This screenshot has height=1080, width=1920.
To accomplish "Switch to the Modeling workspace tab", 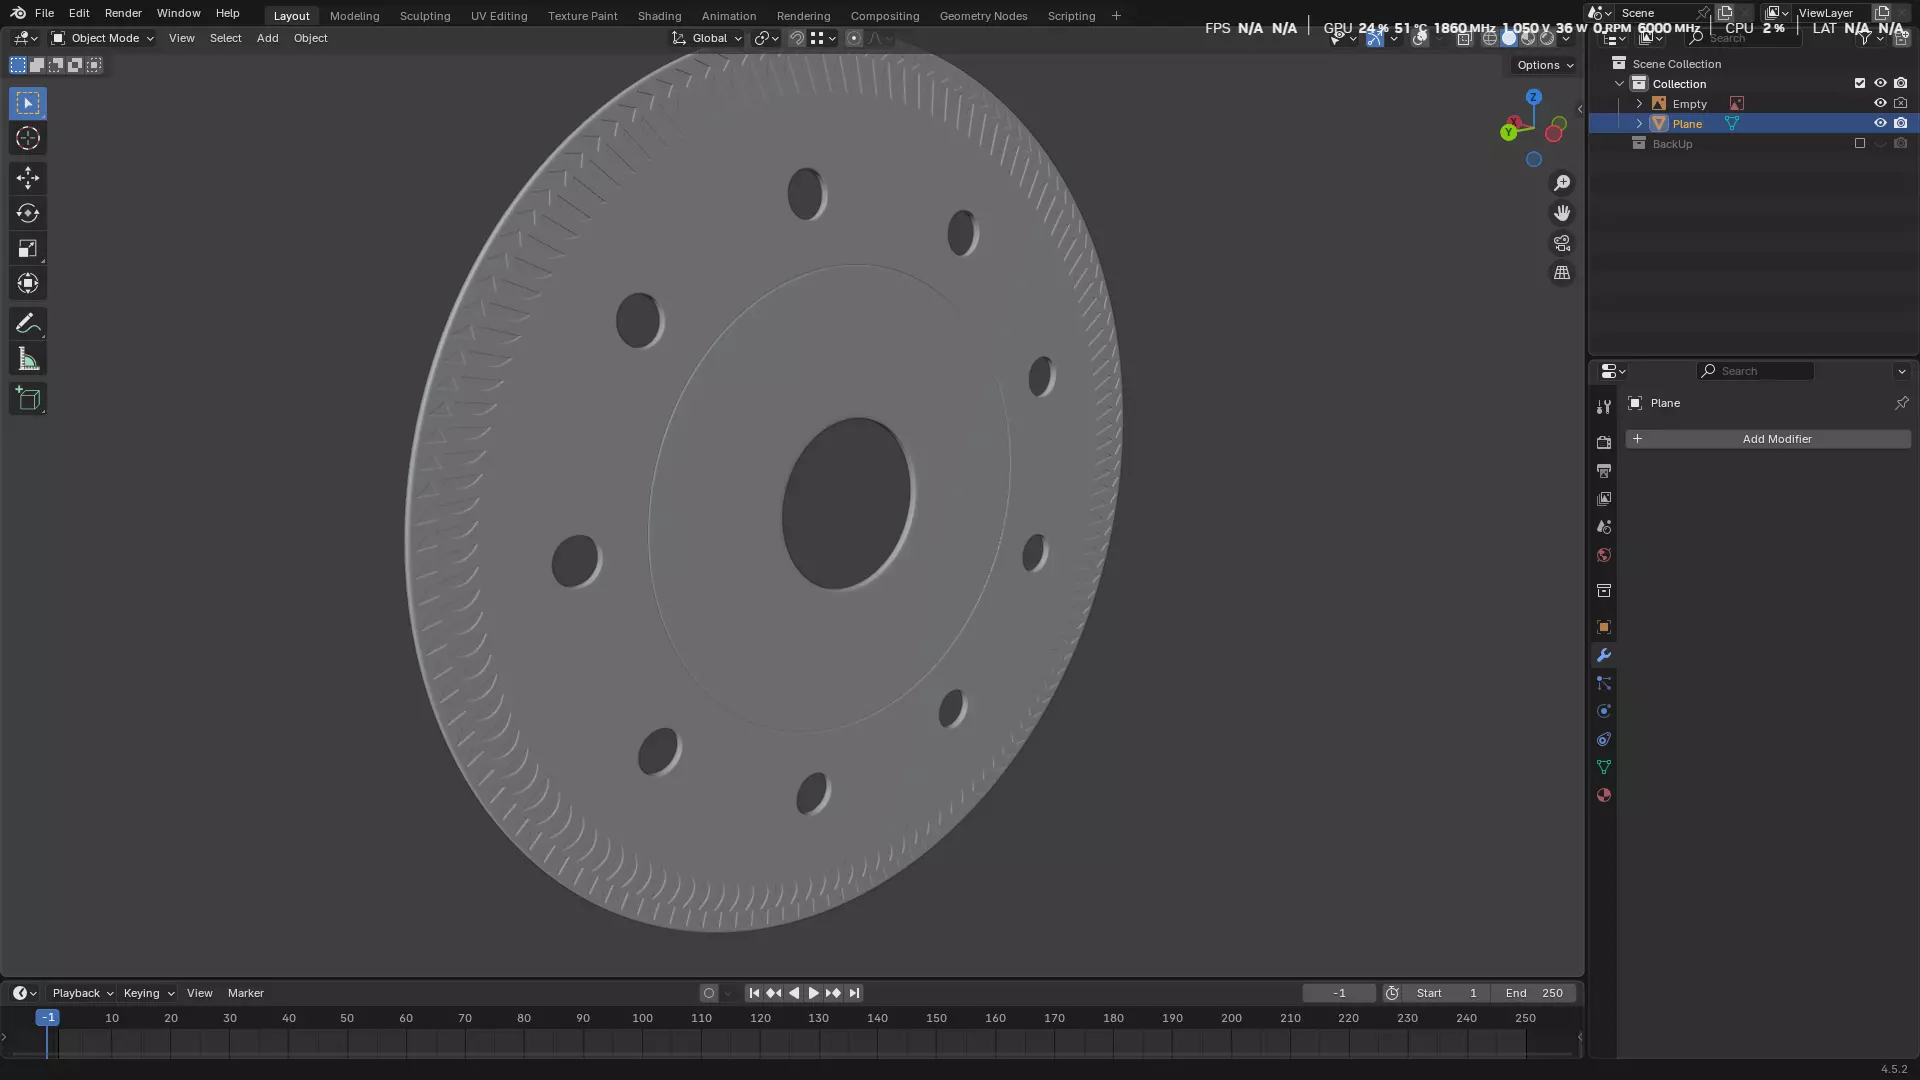I will (x=354, y=16).
